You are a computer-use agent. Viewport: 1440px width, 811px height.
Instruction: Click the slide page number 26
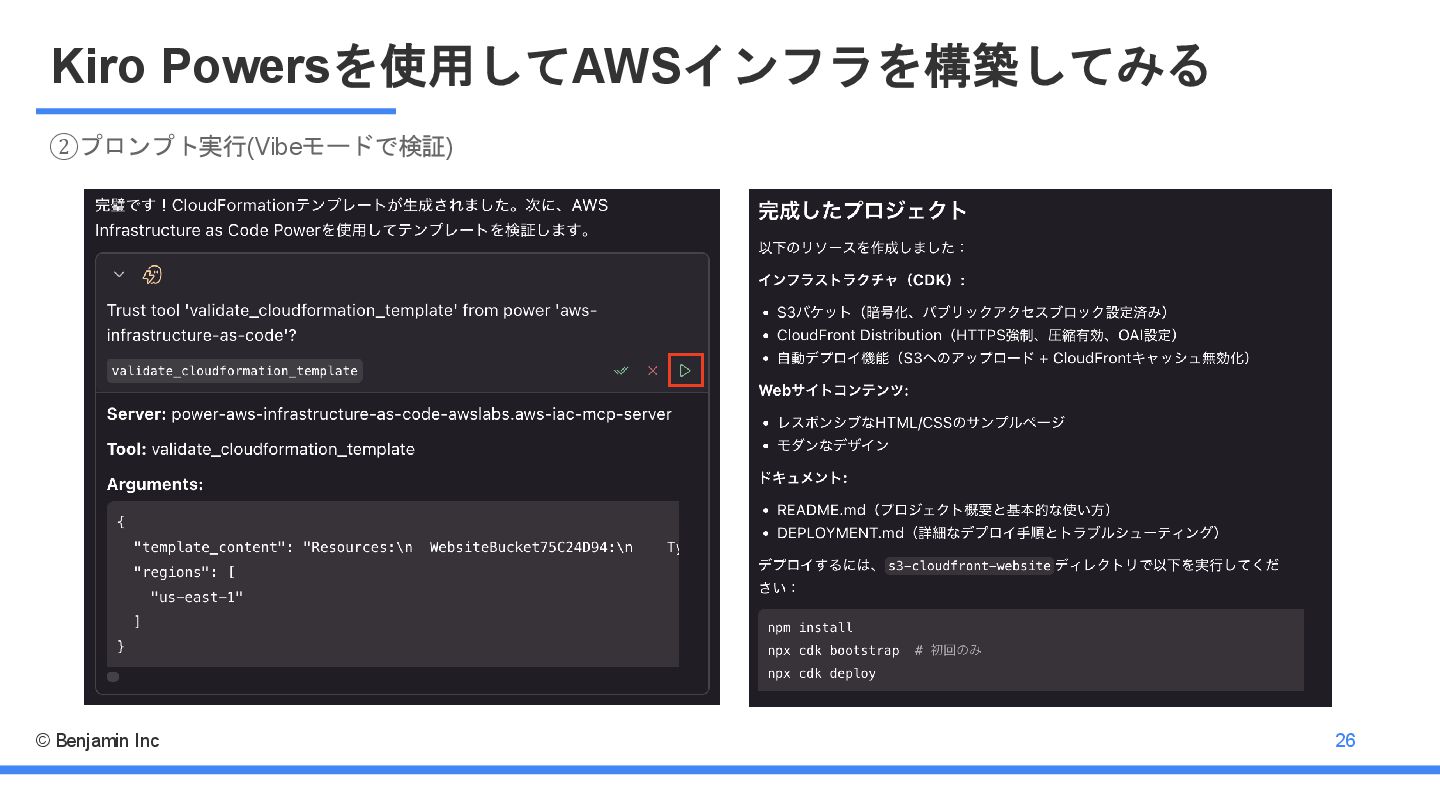click(x=1345, y=741)
